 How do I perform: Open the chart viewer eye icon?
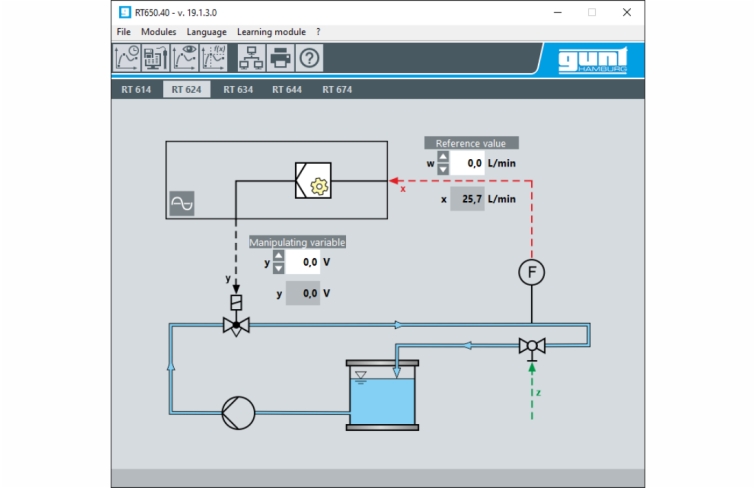(x=184, y=58)
